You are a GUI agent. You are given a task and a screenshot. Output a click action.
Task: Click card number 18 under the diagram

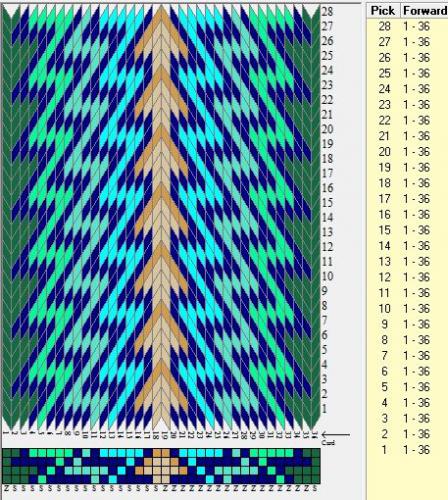pyautogui.click(x=155, y=435)
